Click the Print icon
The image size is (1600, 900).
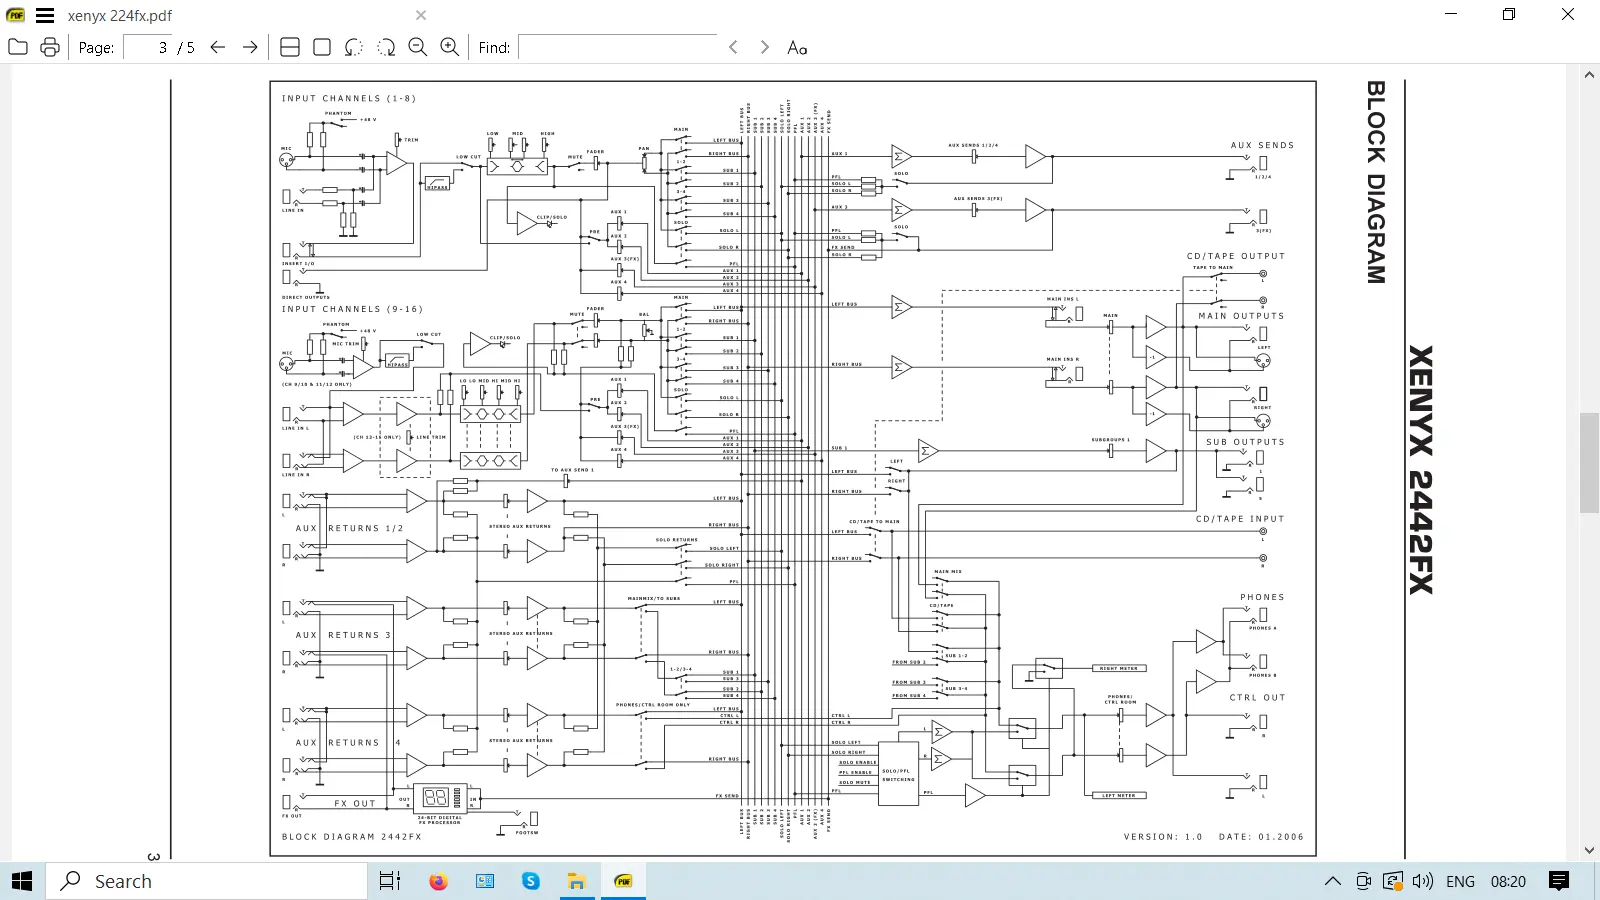point(50,47)
